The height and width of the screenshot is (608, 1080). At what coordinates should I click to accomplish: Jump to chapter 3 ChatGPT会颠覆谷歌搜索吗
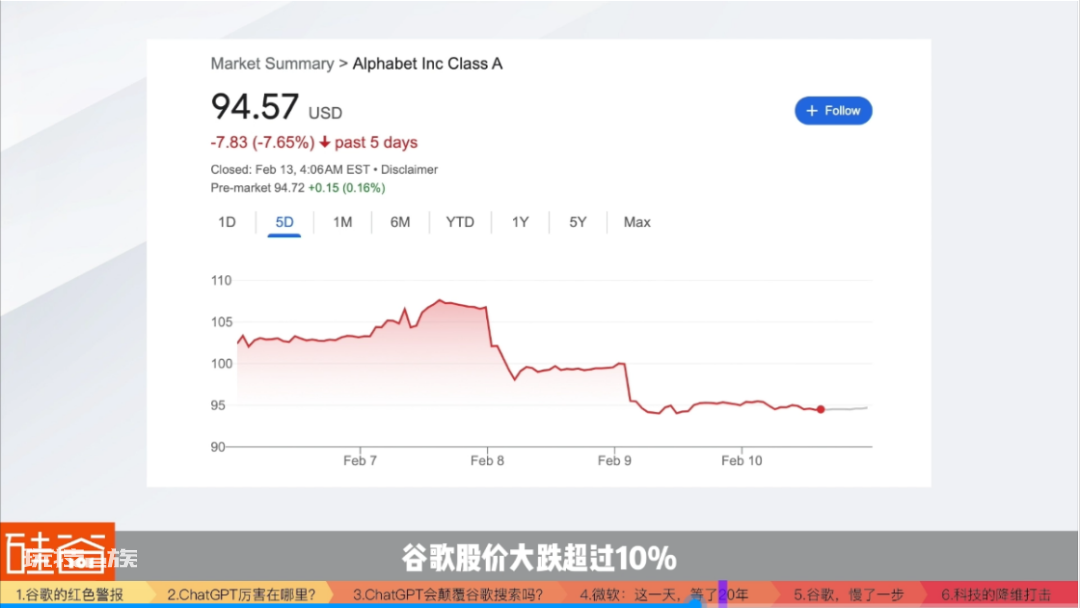click(x=448, y=594)
